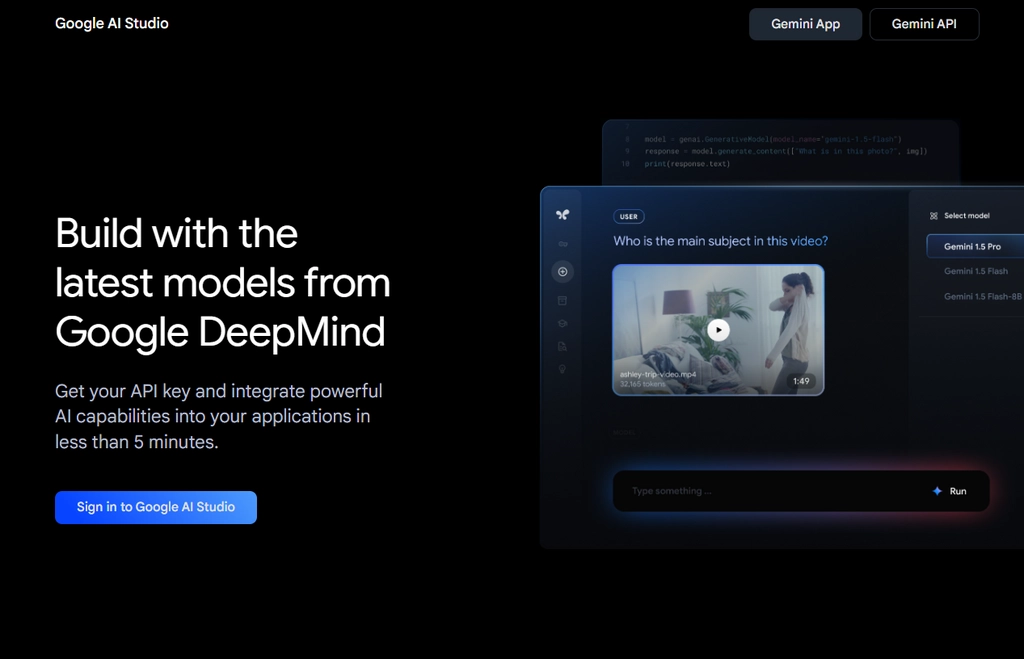Click the 'Build with the latest models' heading
The height and width of the screenshot is (659, 1024).
pos(223,283)
